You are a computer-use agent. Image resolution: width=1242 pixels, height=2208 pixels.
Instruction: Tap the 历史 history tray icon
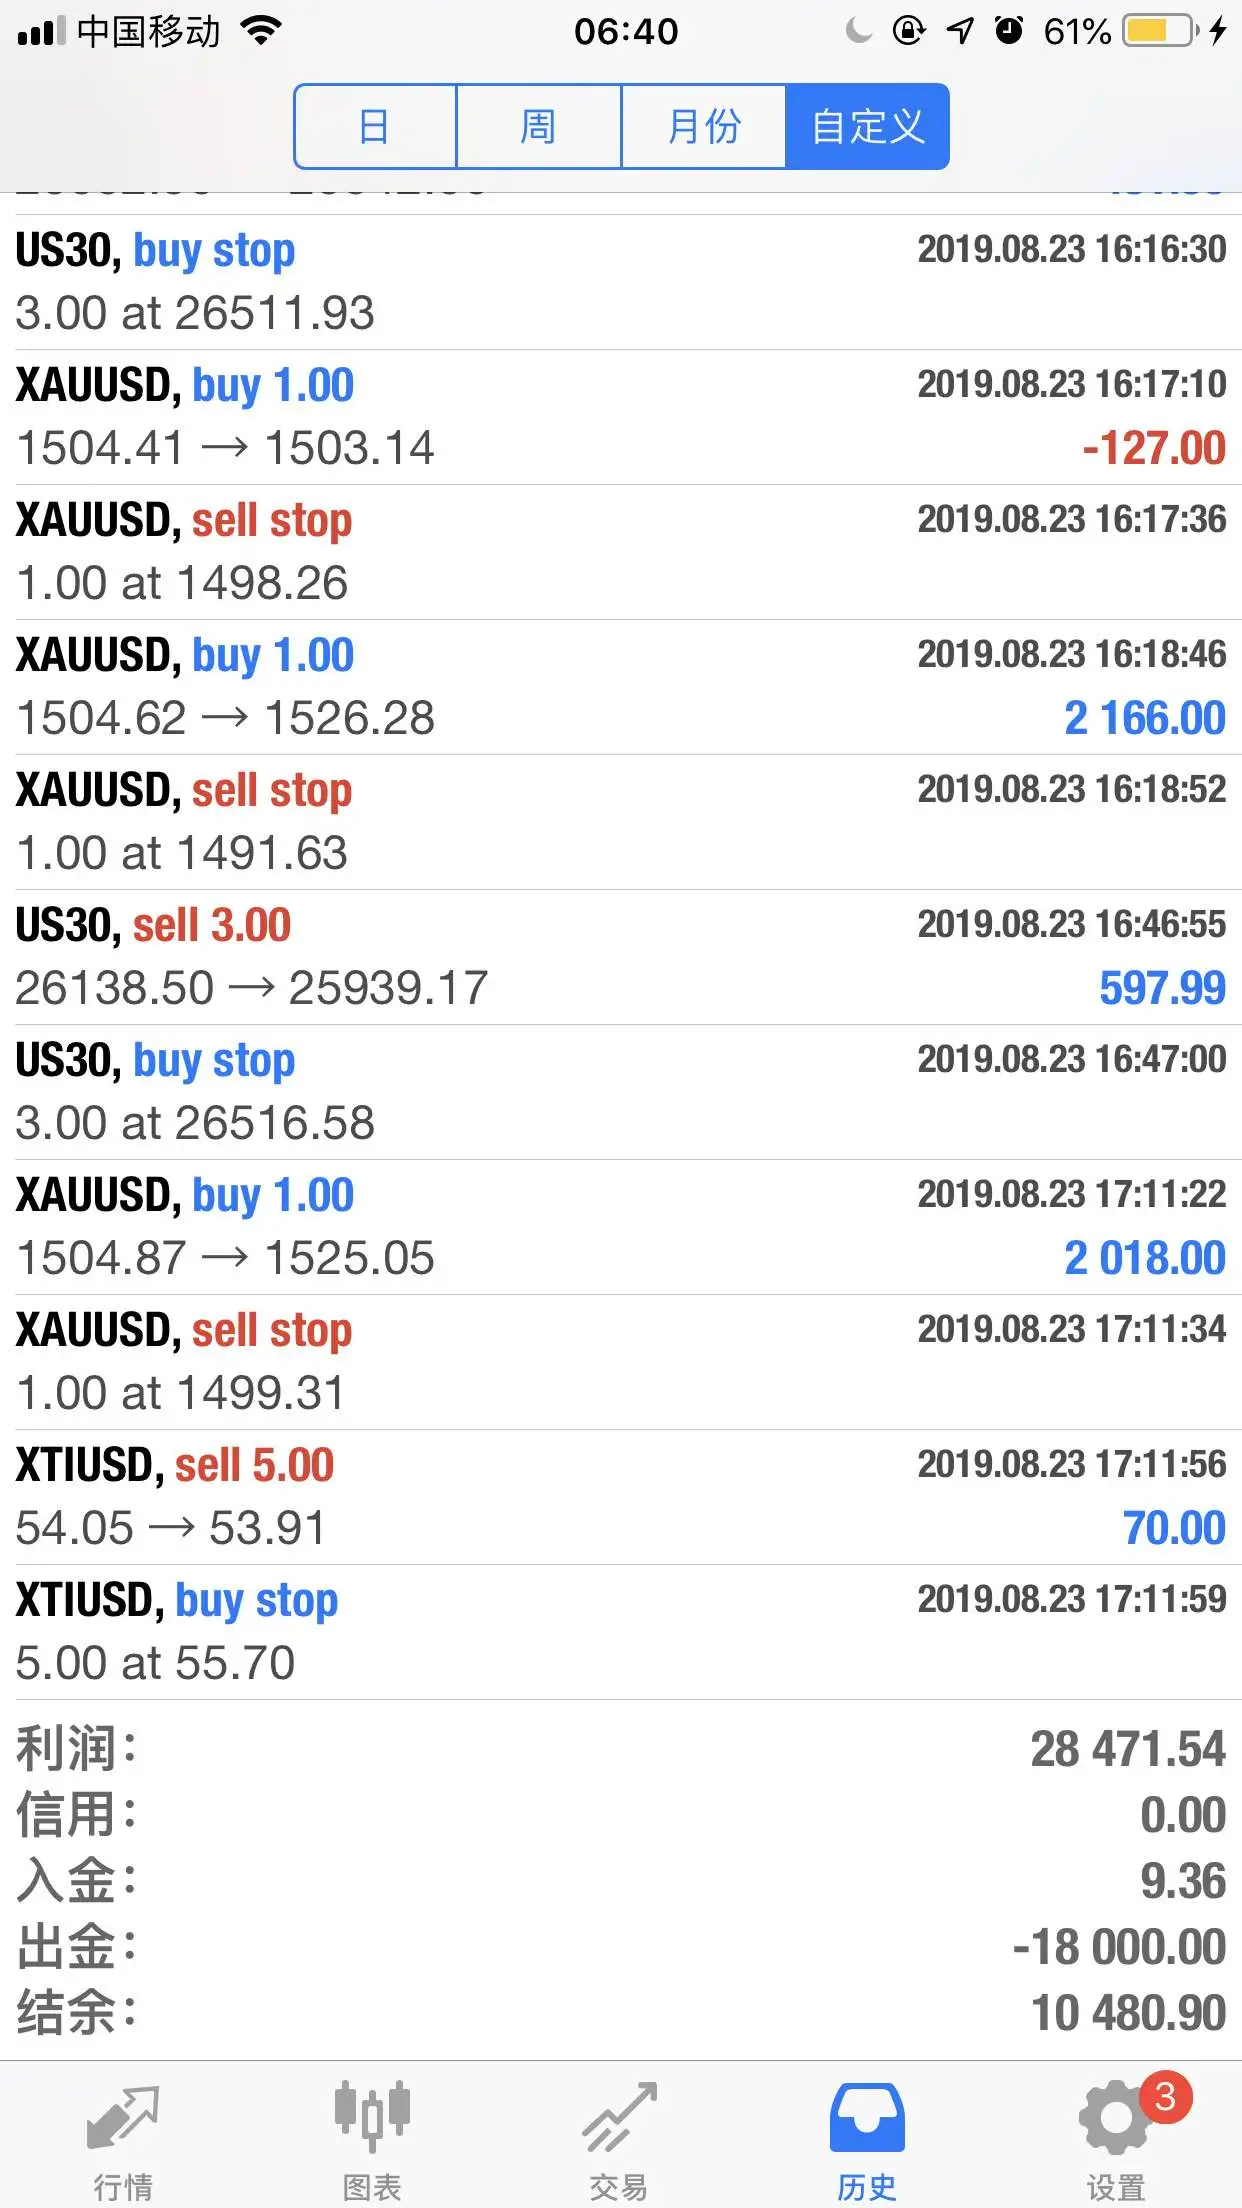coord(867,2118)
